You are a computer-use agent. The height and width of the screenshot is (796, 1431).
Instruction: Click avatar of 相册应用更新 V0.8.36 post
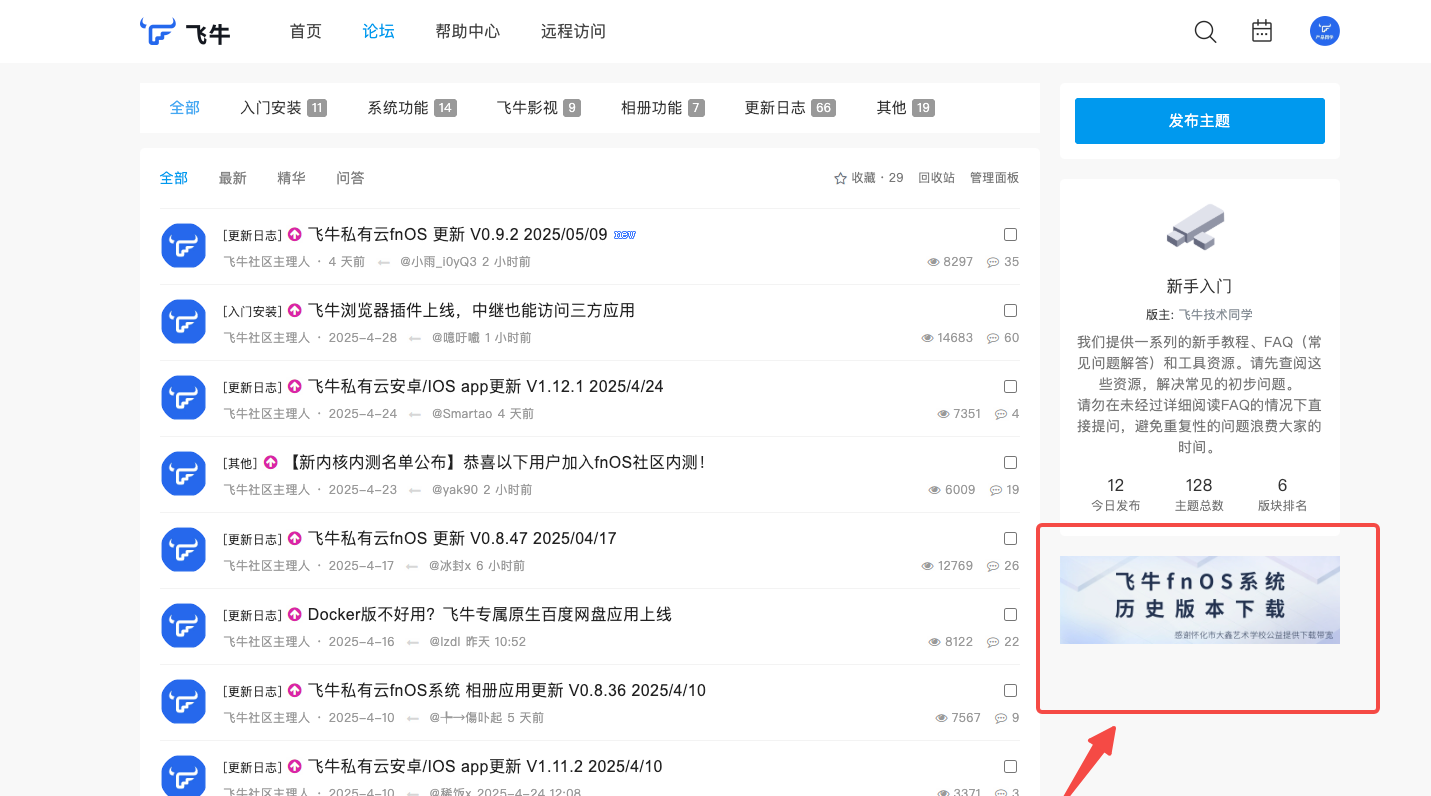183,702
